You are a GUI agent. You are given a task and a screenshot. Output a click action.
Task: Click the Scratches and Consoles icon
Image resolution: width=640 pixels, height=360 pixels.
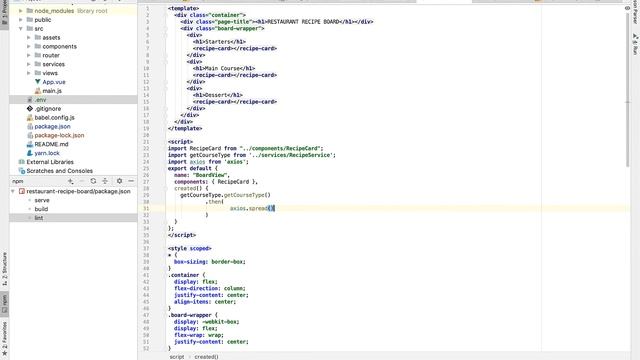coord(22,171)
